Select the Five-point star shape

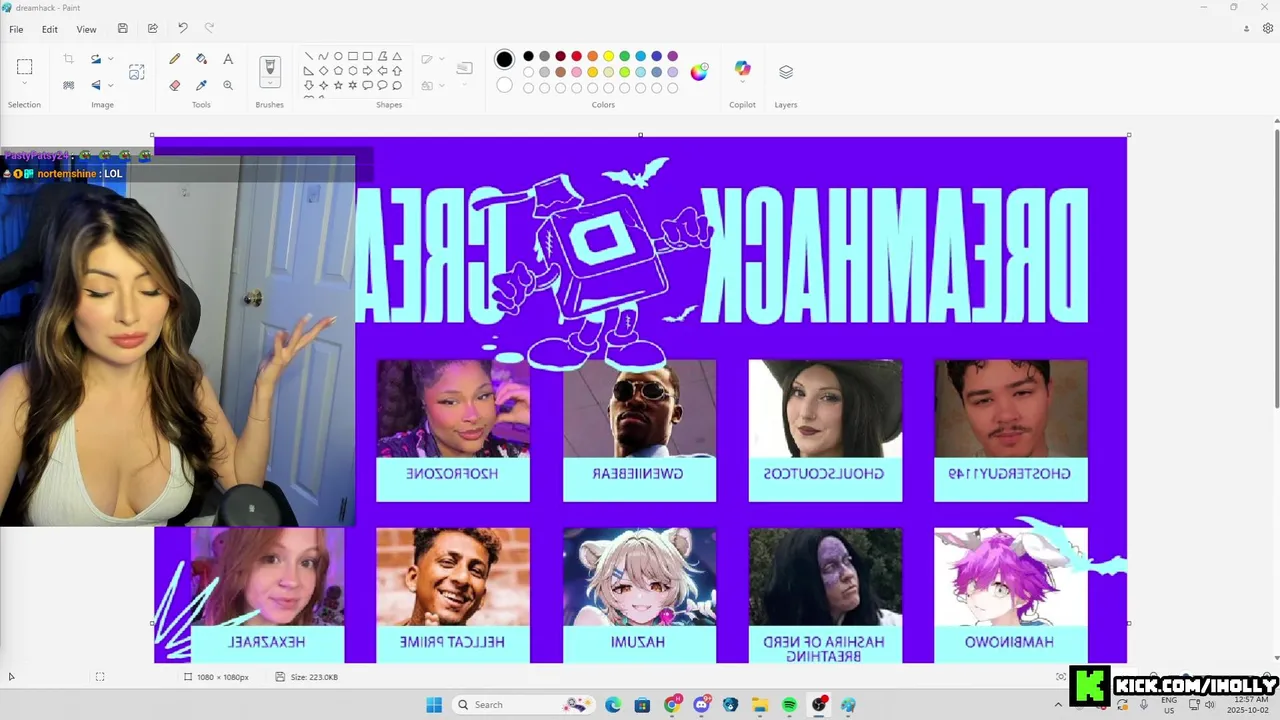point(338,86)
